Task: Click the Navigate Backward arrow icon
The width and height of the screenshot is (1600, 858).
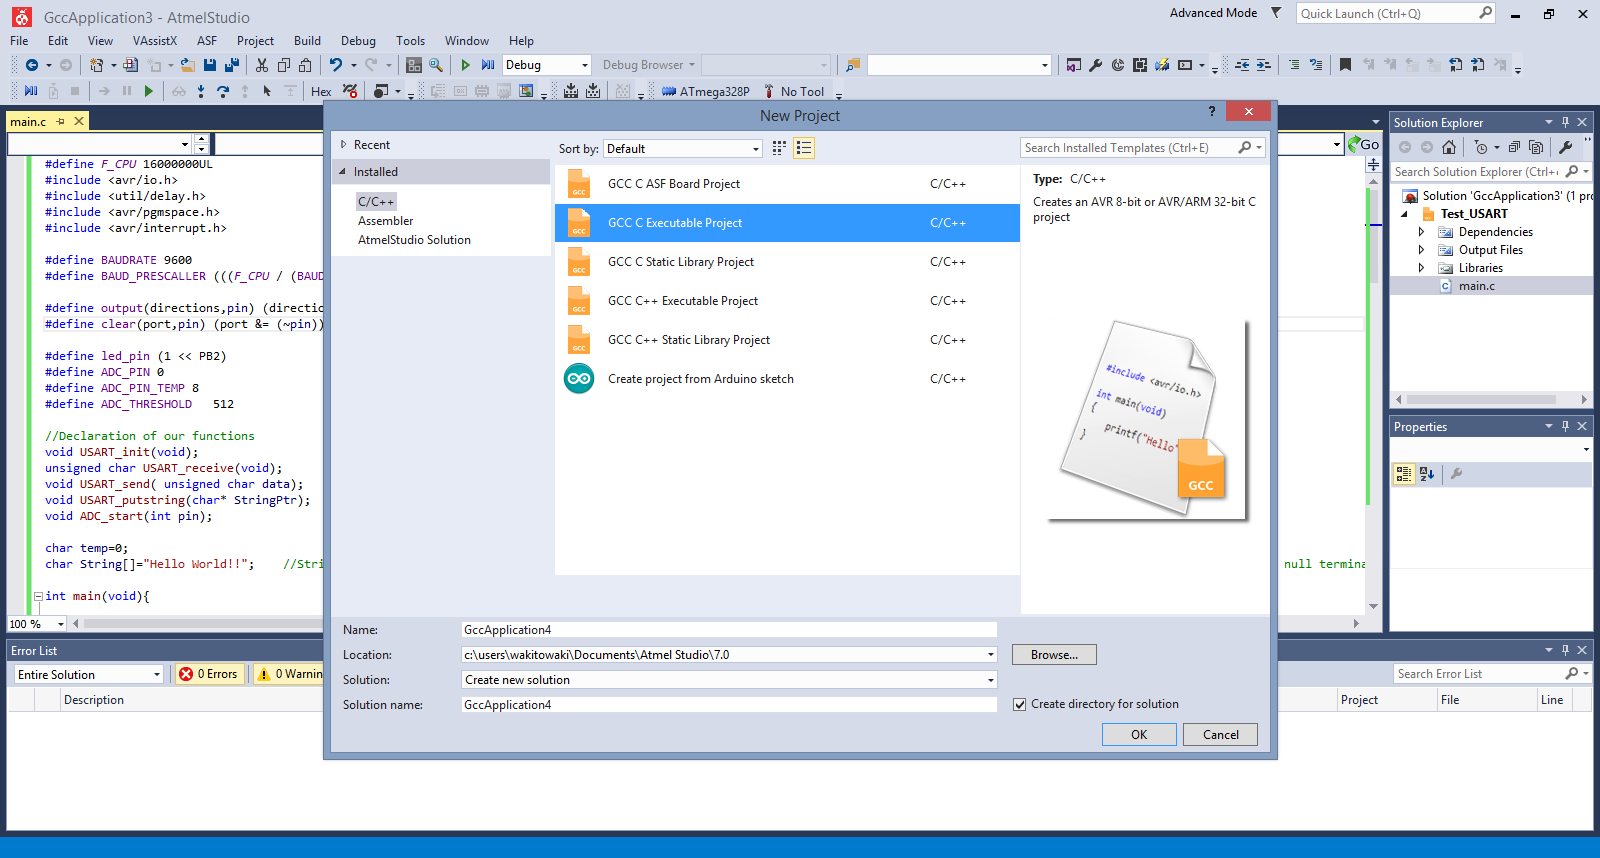Action: click(x=32, y=65)
